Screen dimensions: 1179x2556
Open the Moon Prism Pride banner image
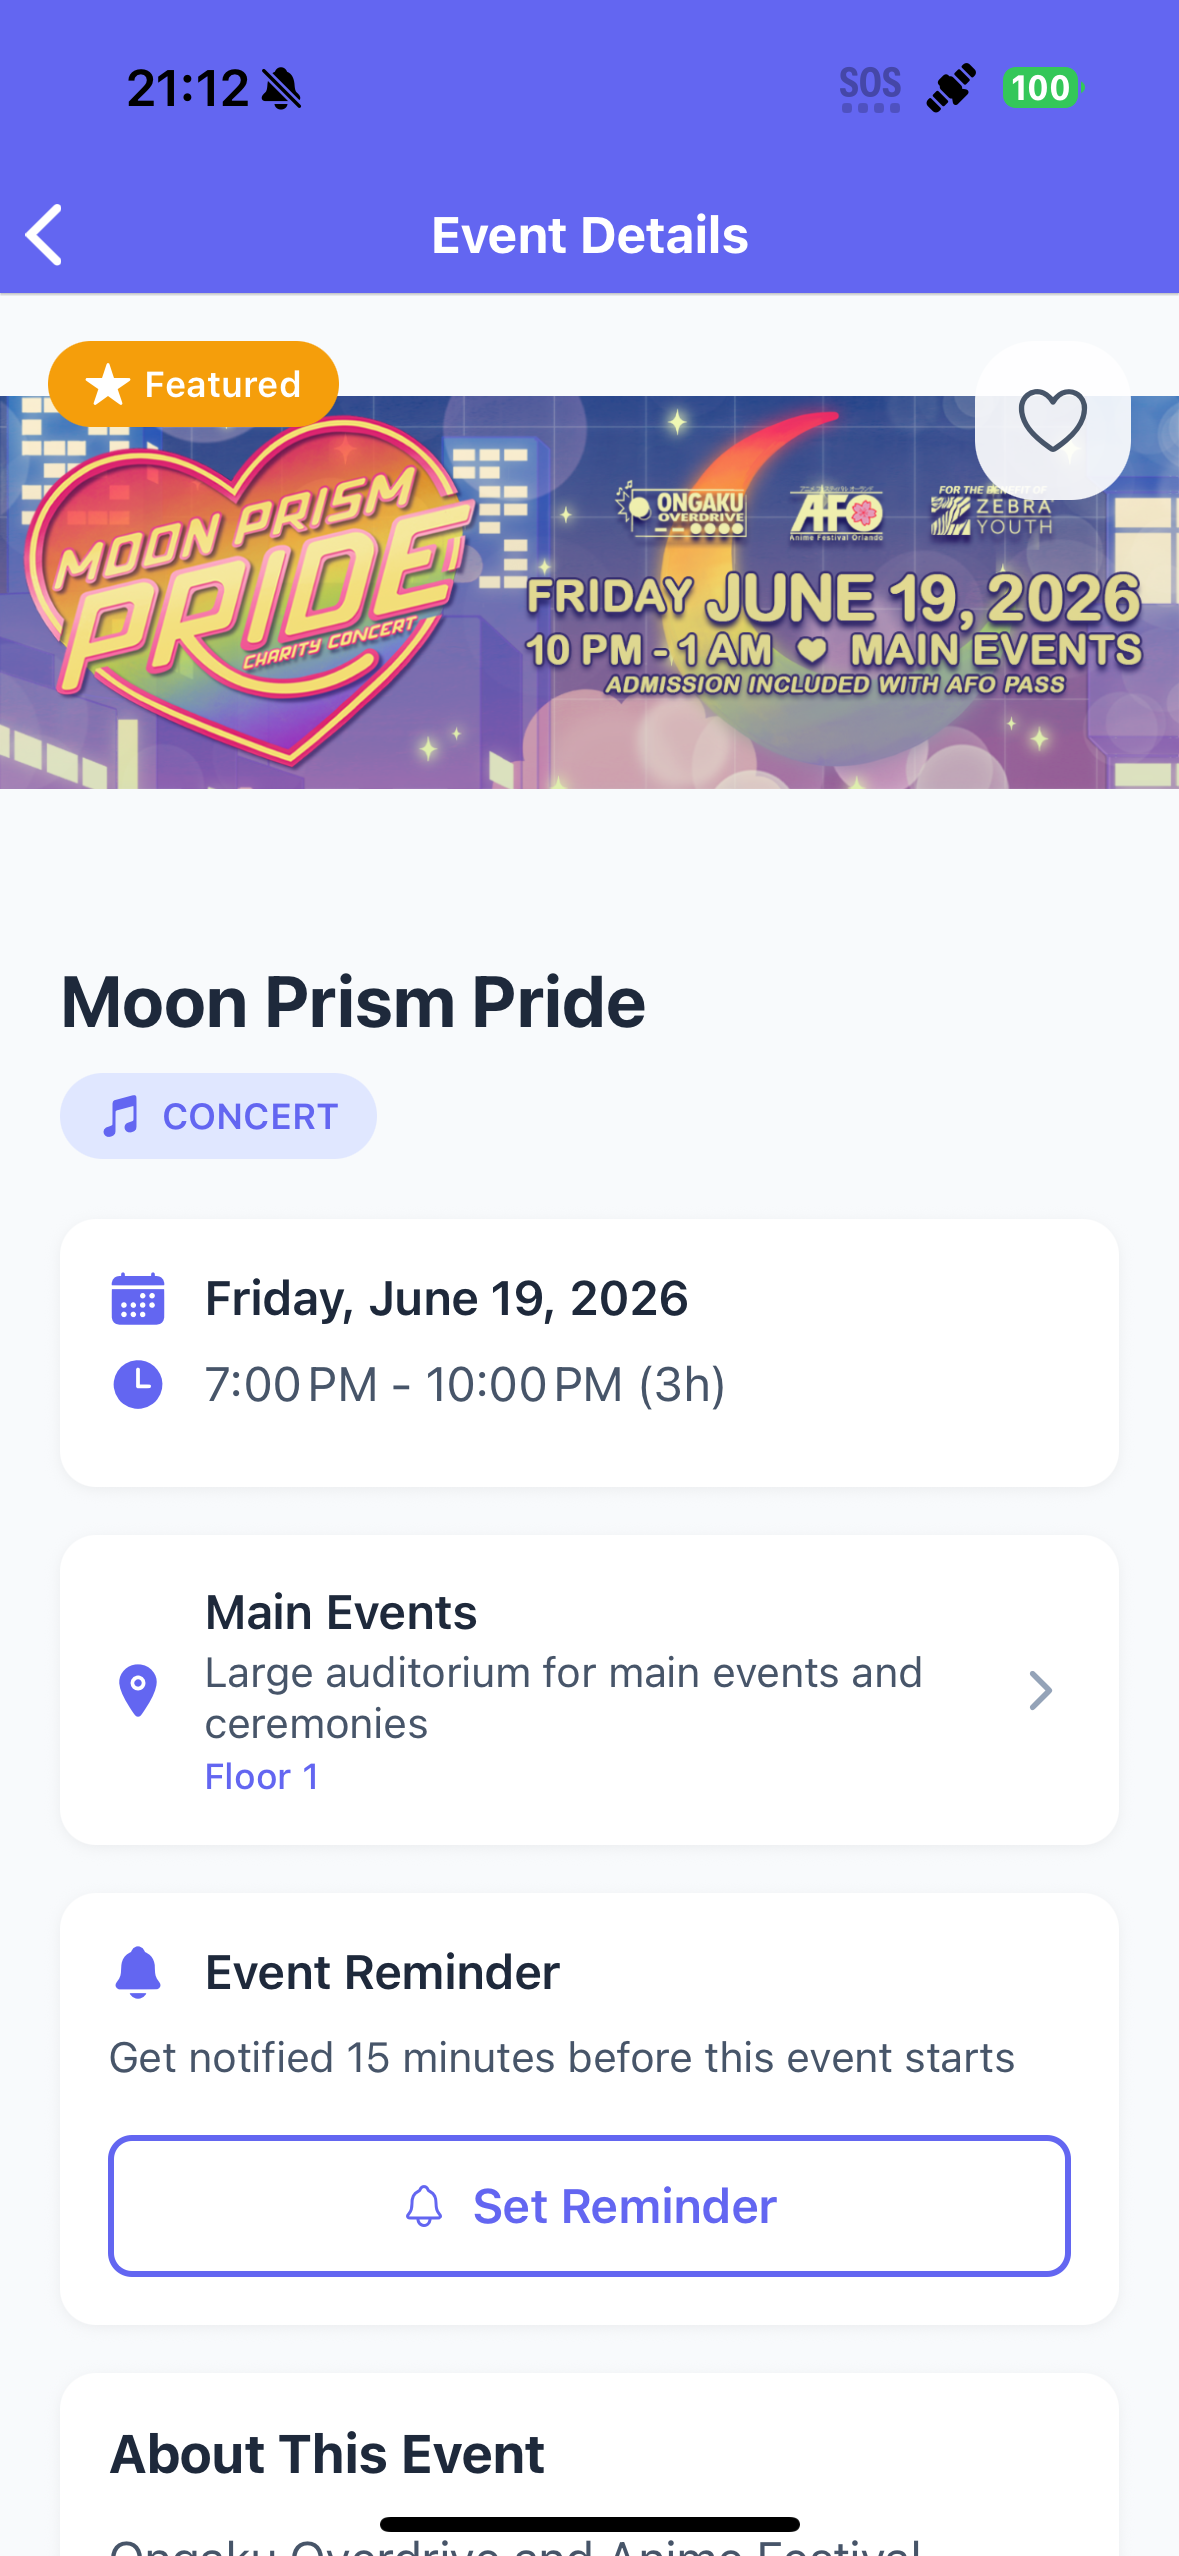coord(589,592)
